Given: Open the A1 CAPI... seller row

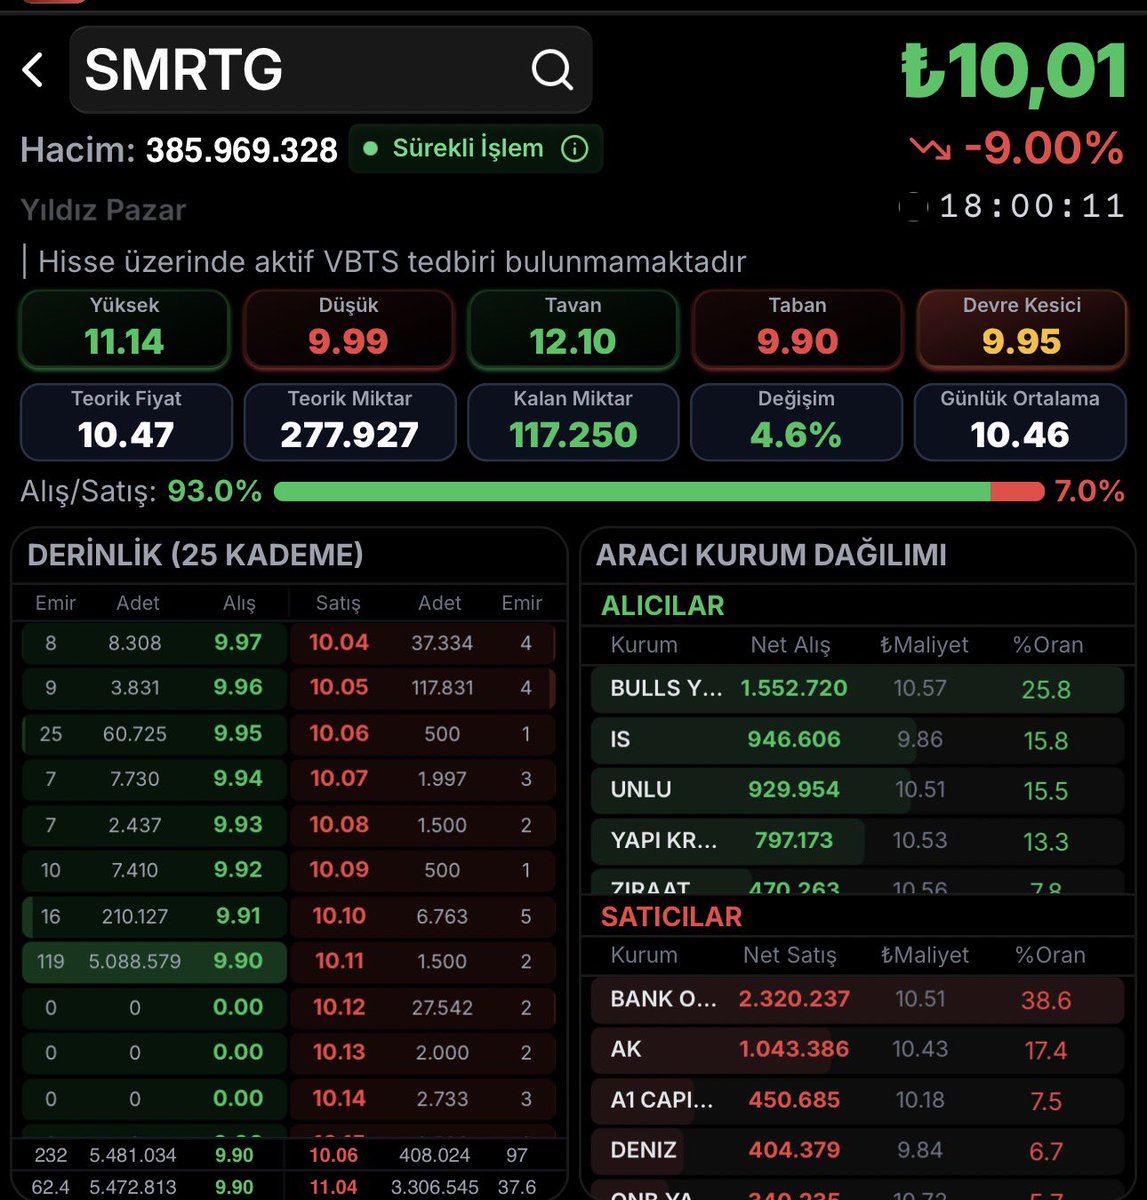Looking at the screenshot, I should (x=857, y=1100).
